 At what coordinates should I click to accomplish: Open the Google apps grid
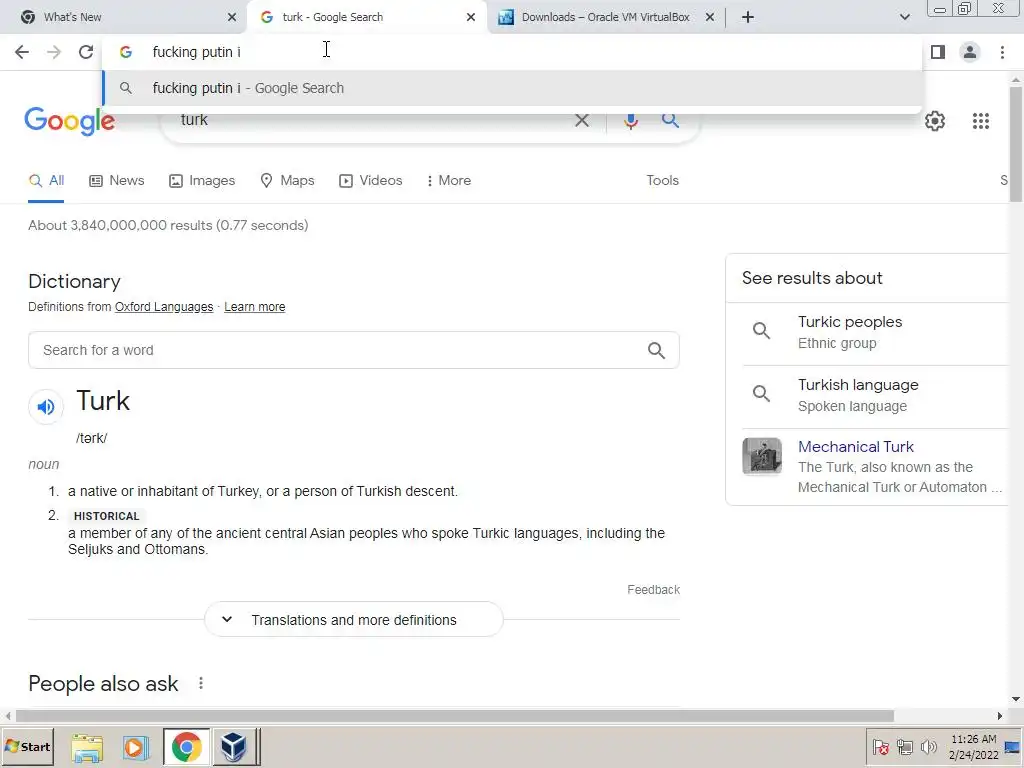point(980,121)
